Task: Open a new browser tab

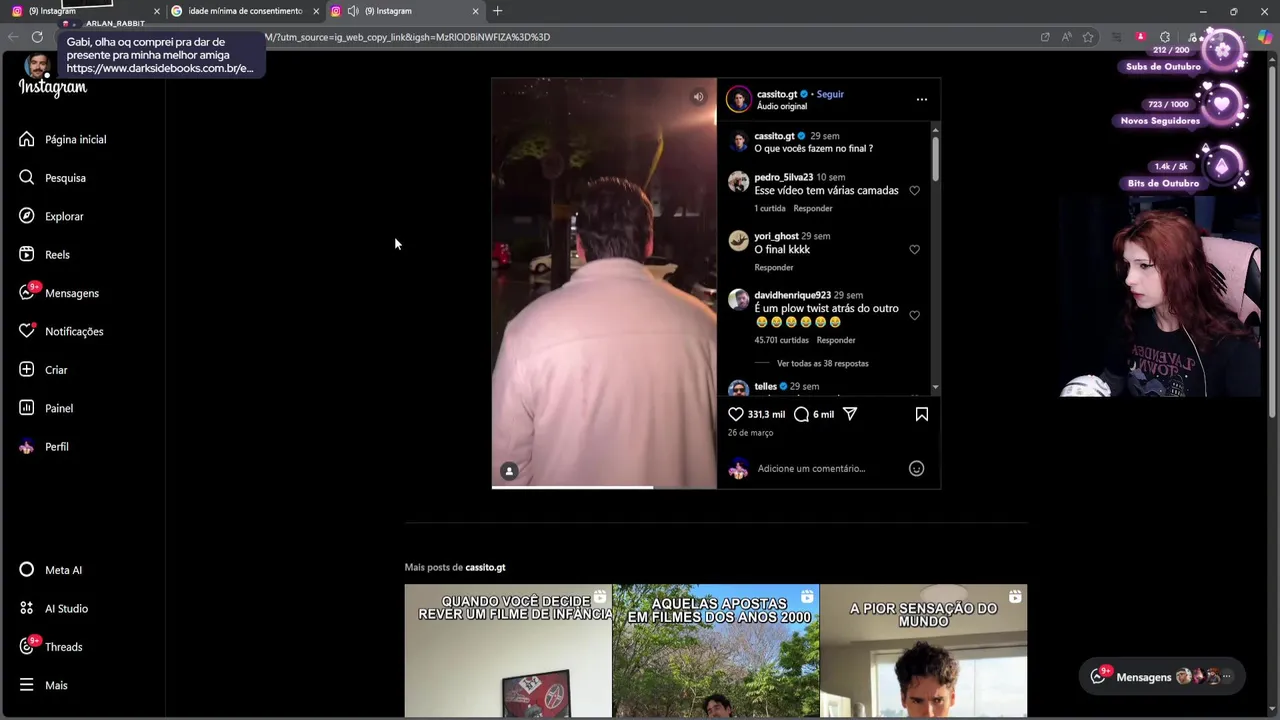Action: point(498,11)
